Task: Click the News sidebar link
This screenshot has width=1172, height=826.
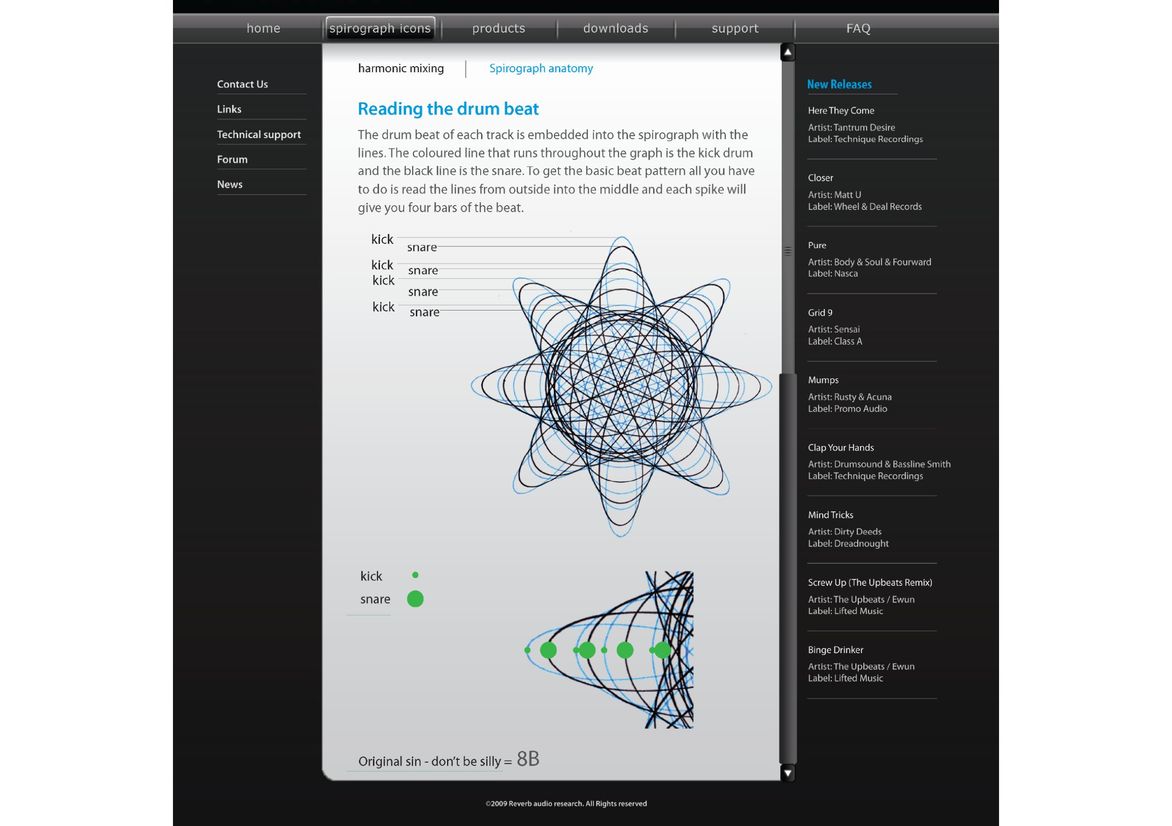Action: tap(230, 184)
